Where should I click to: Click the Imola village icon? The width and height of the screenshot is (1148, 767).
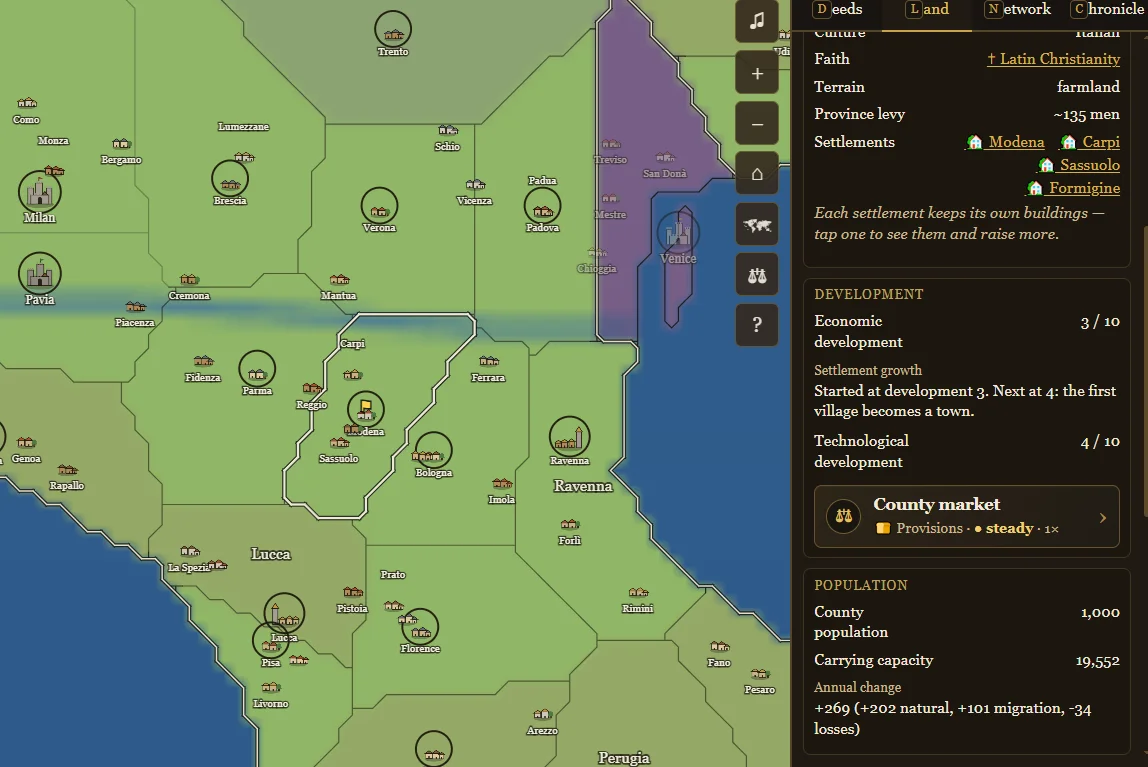502,483
